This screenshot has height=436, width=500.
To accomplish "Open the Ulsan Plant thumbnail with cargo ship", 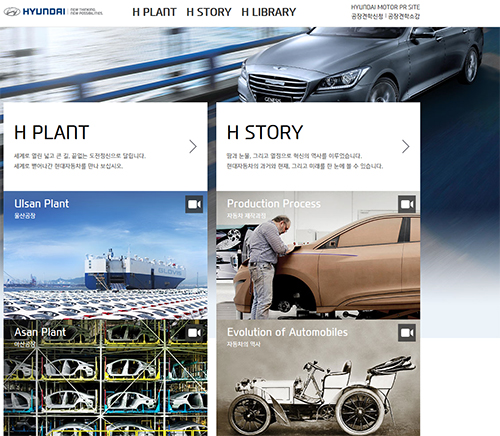I will tap(105, 255).
